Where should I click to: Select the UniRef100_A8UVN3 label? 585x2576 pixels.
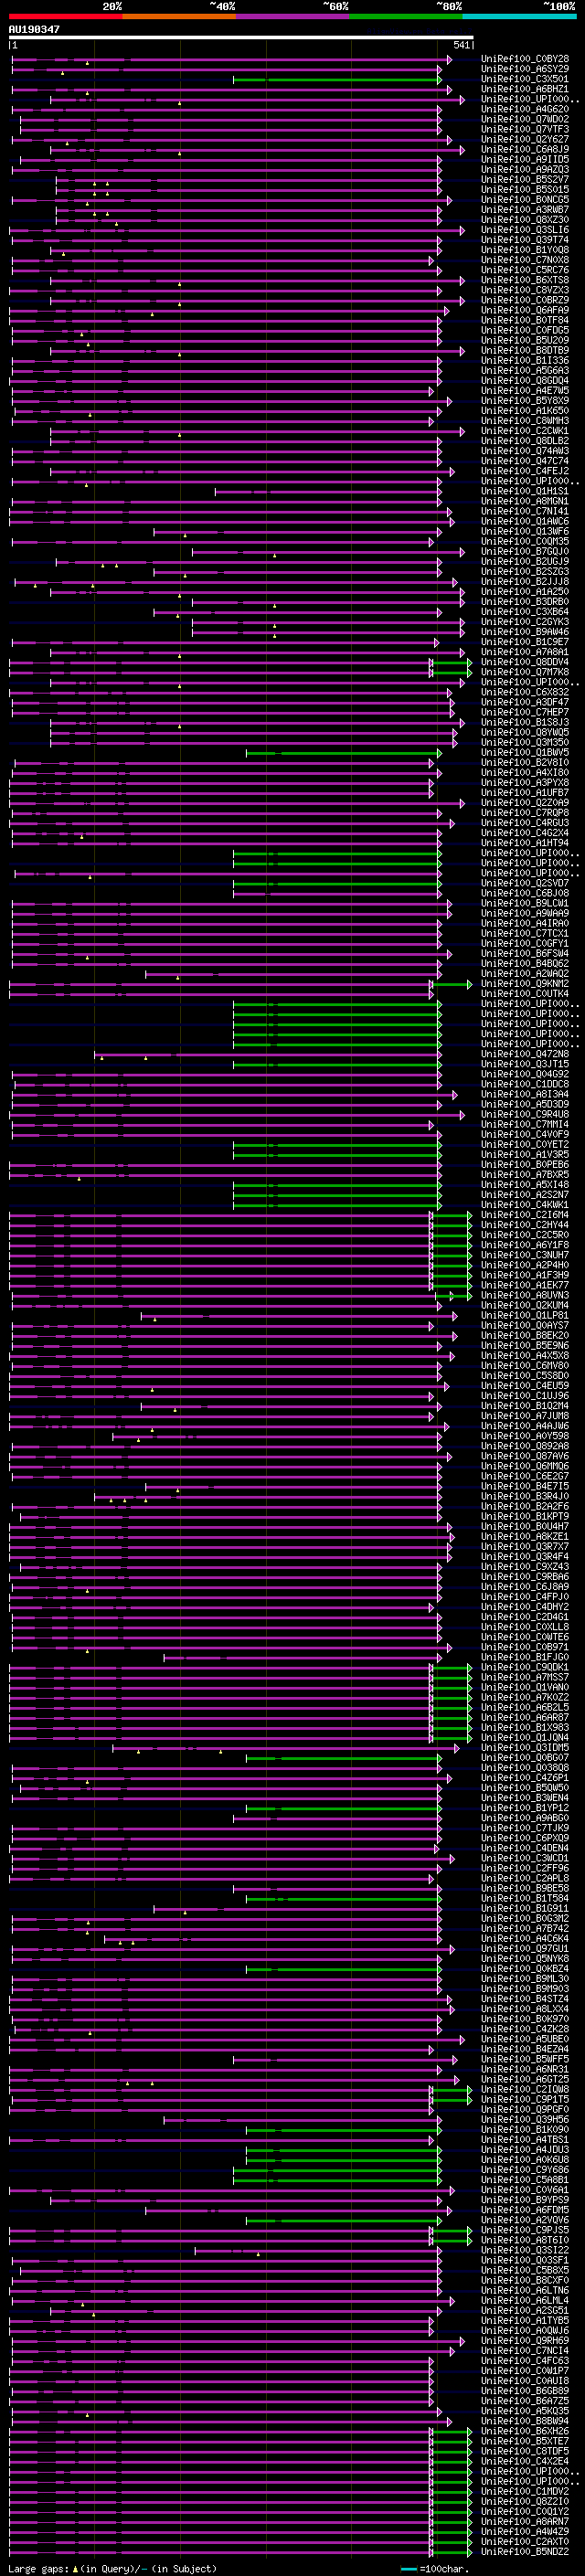524,1294
